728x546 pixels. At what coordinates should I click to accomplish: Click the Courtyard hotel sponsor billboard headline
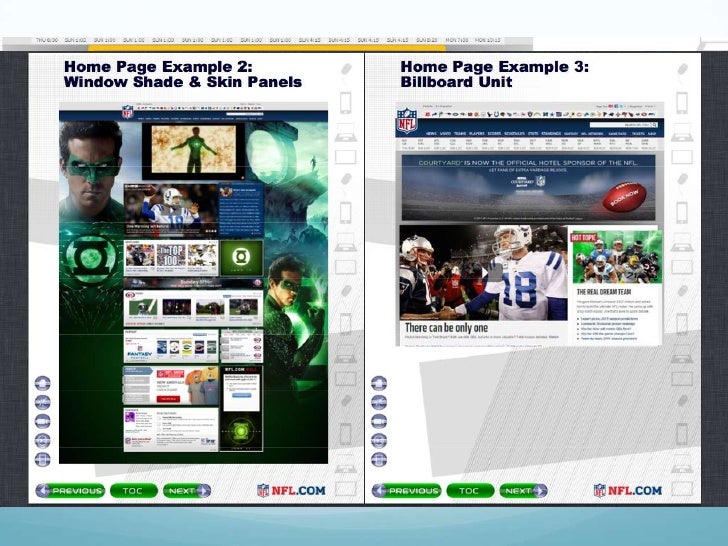[528, 163]
